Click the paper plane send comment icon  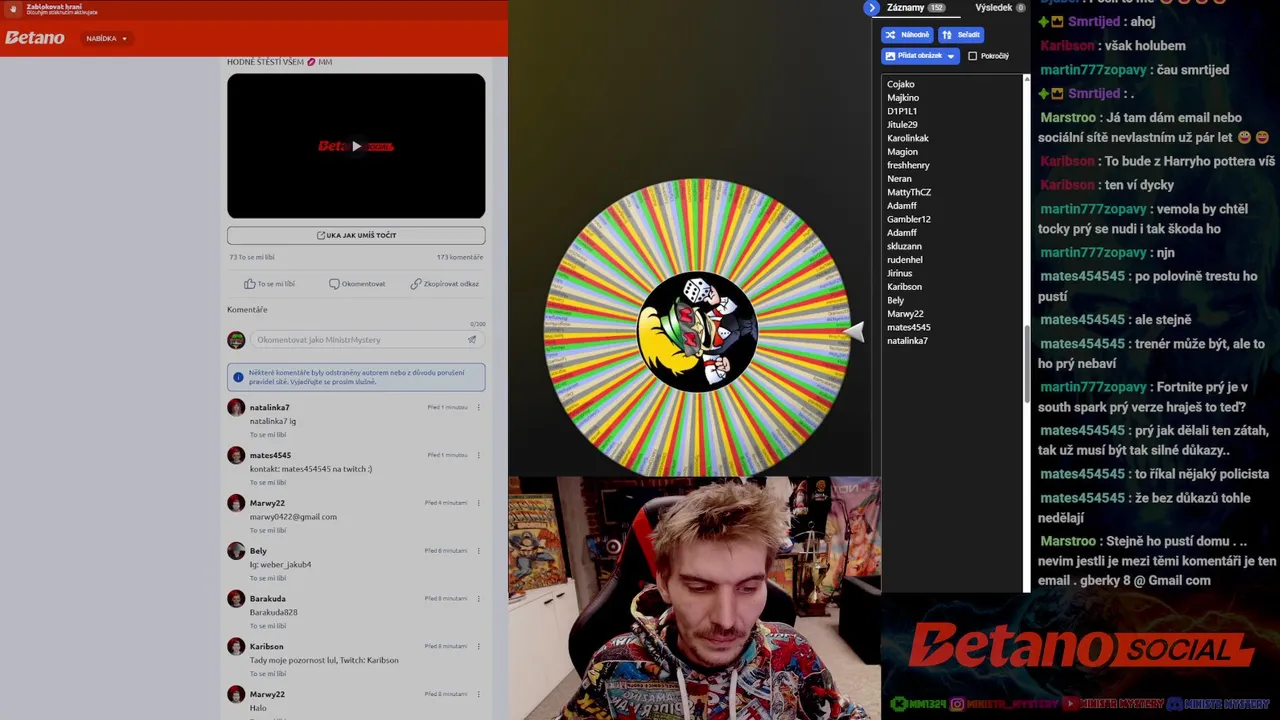pyautogui.click(x=472, y=340)
